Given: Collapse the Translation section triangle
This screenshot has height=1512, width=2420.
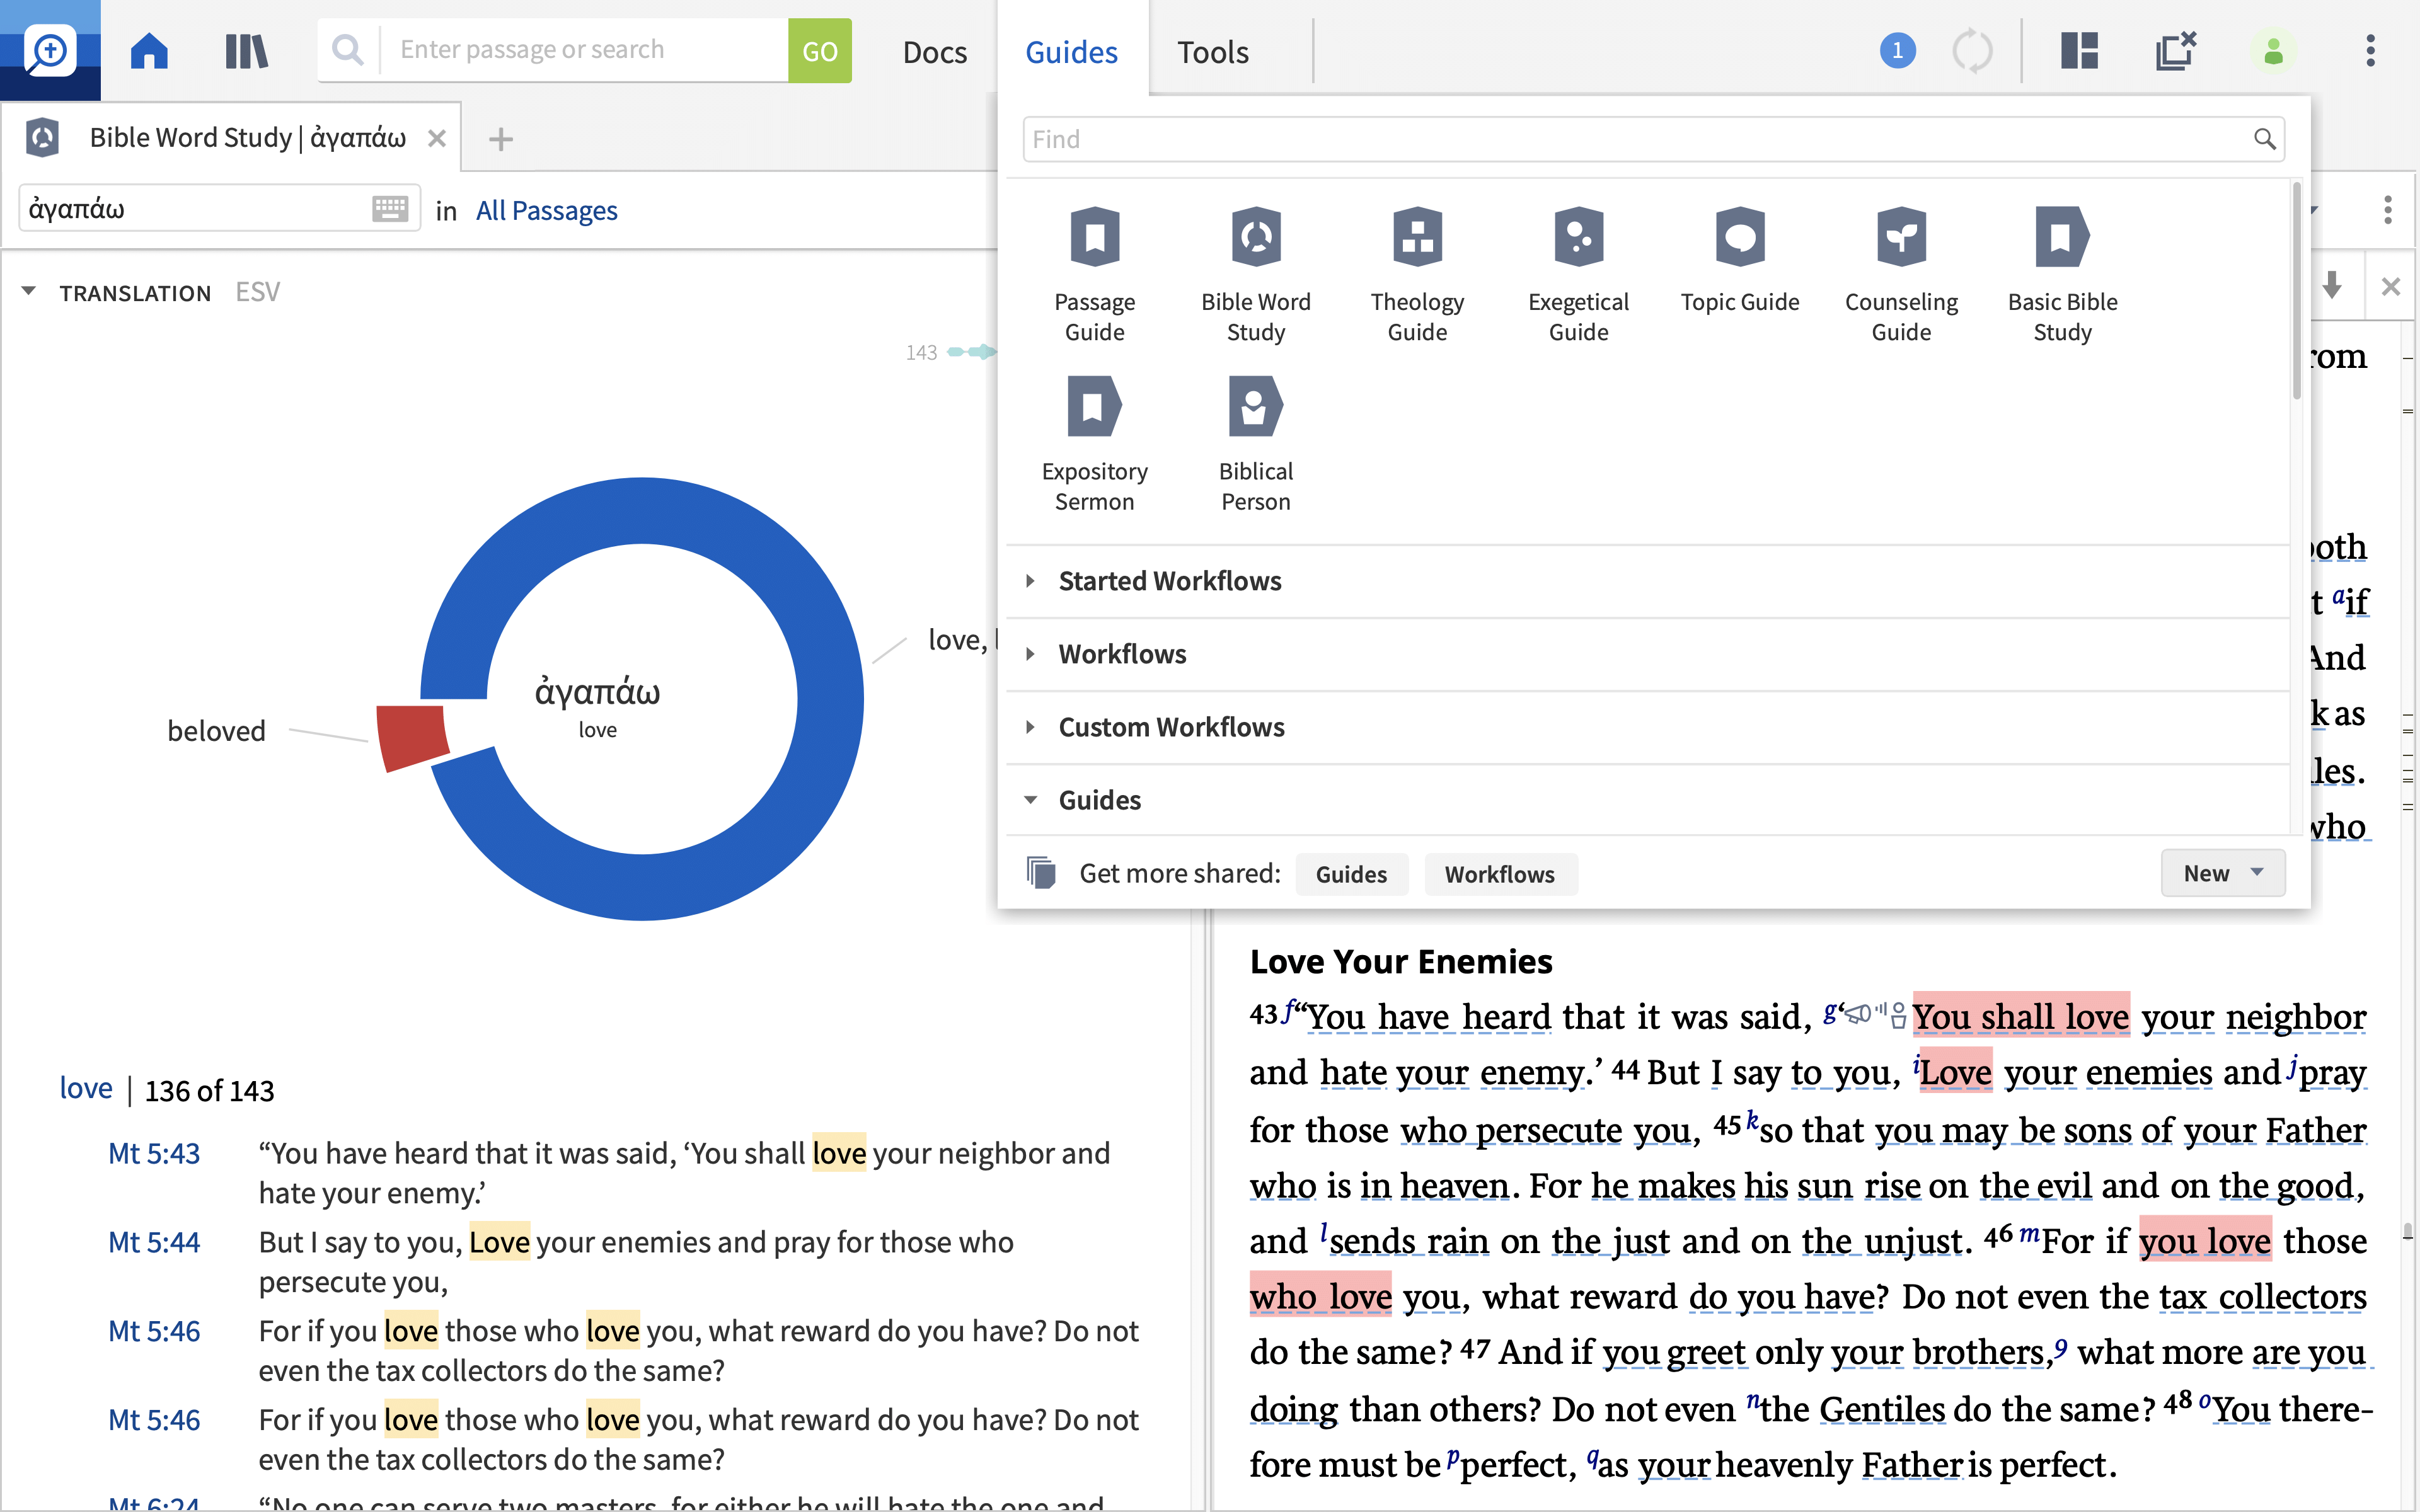Looking at the screenshot, I should 29,292.
